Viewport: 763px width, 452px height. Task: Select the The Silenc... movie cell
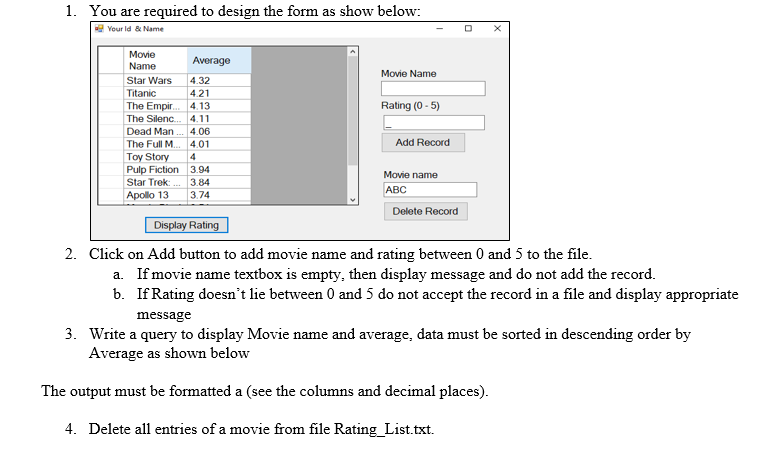(x=155, y=118)
